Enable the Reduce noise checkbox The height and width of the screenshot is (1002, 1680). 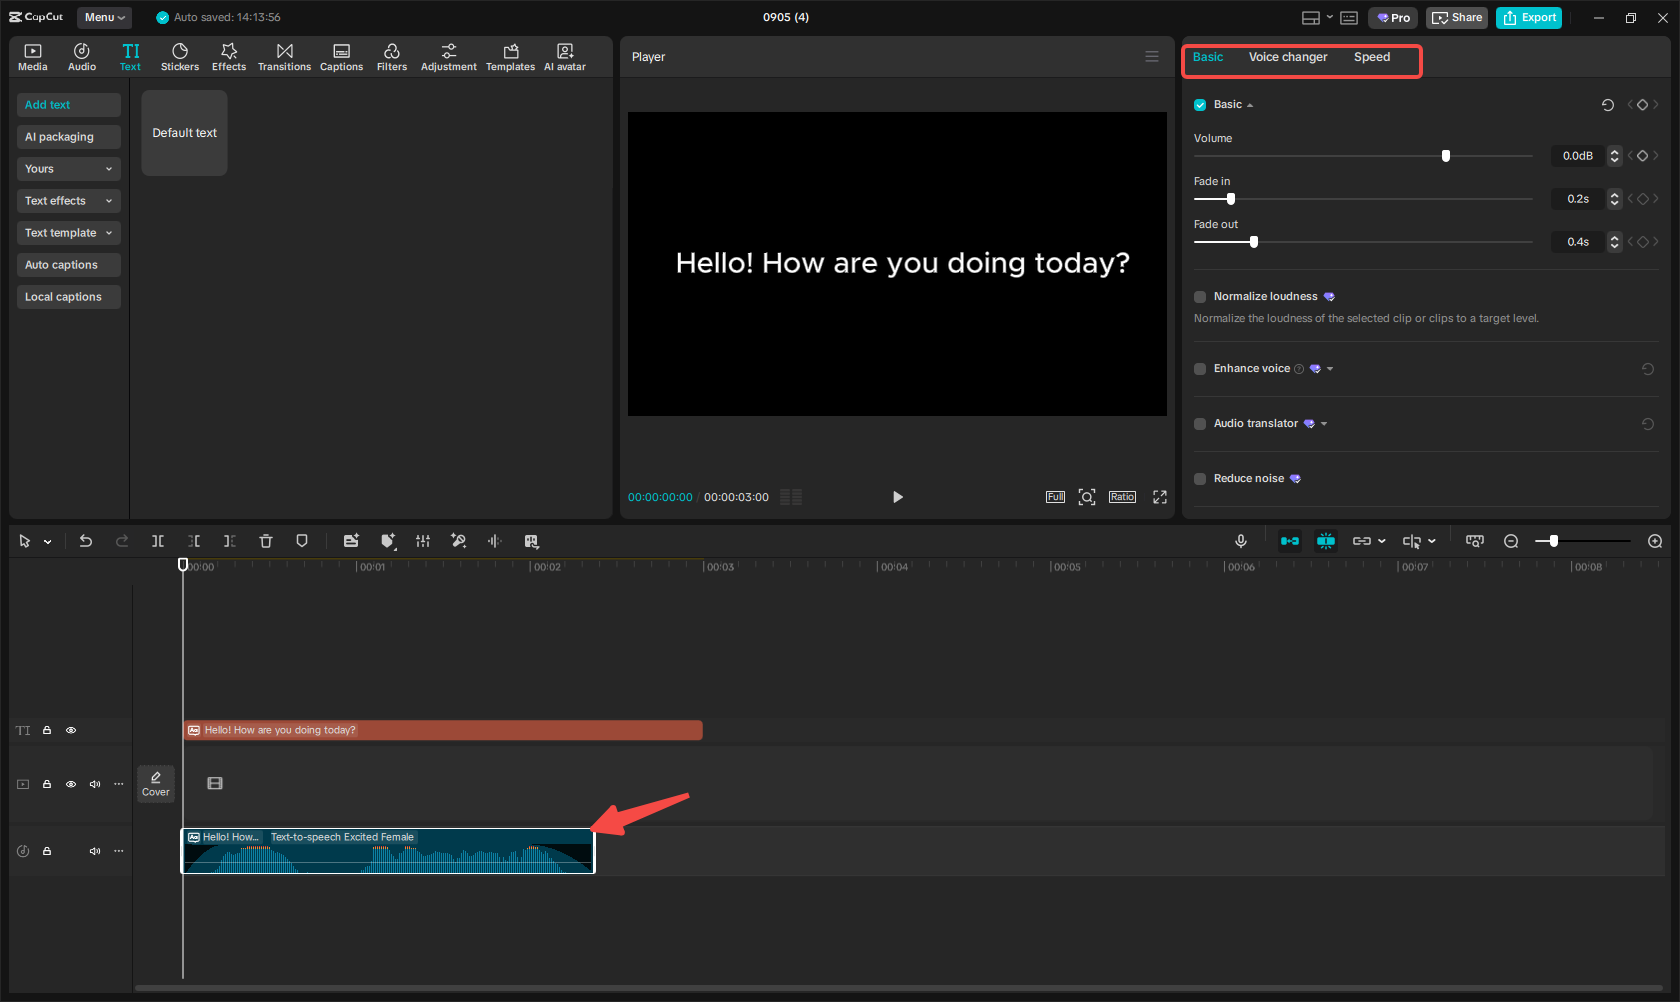pos(1200,479)
